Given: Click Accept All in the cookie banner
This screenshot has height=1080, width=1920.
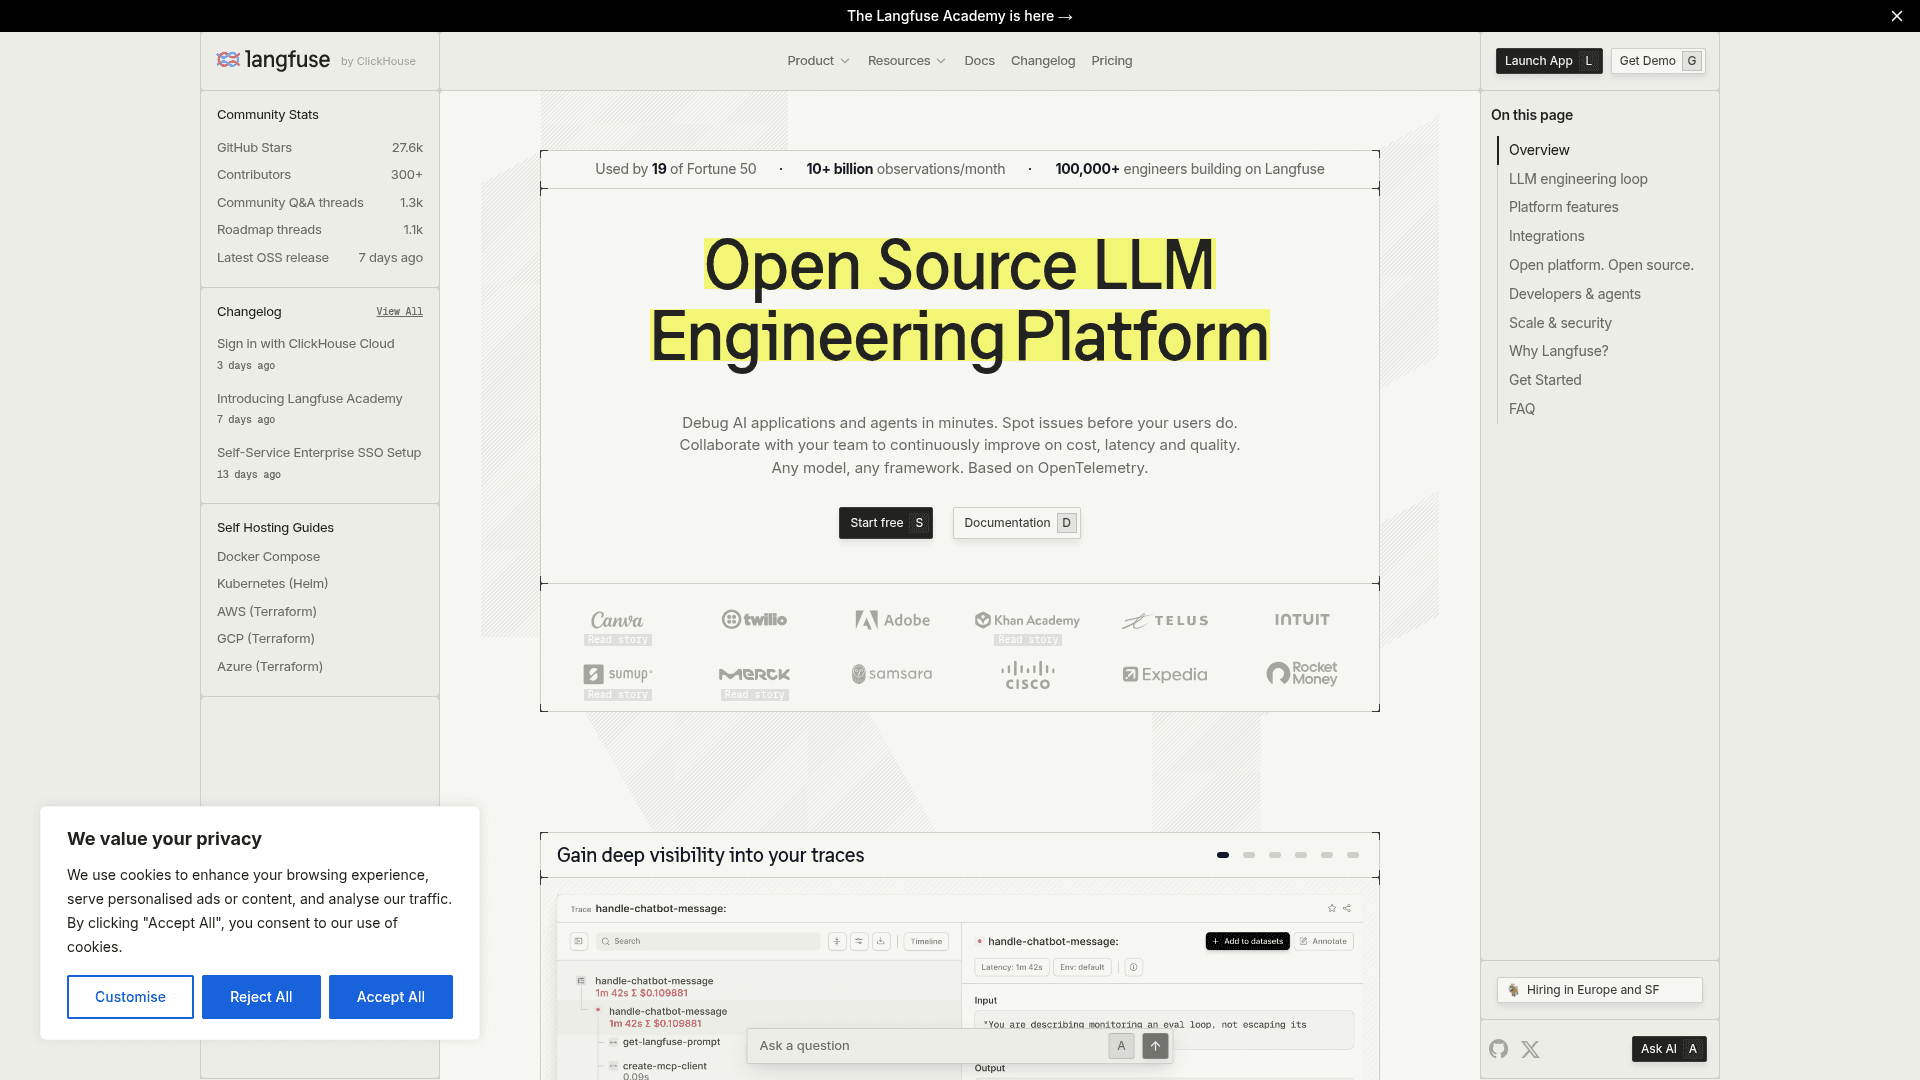Looking at the screenshot, I should tap(391, 997).
